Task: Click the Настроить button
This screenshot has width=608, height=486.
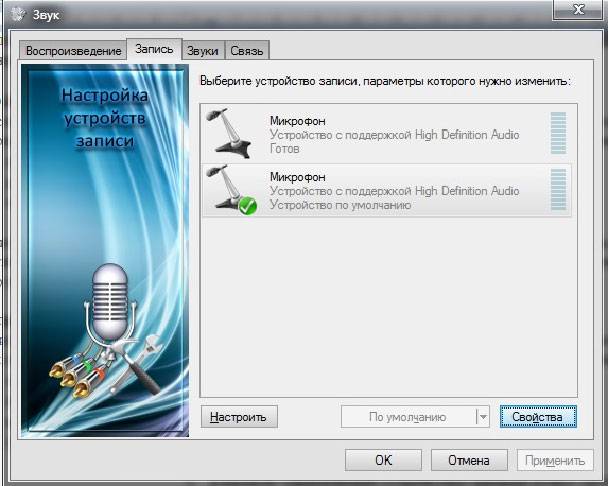Action: pyautogui.click(x=239, y=417)
